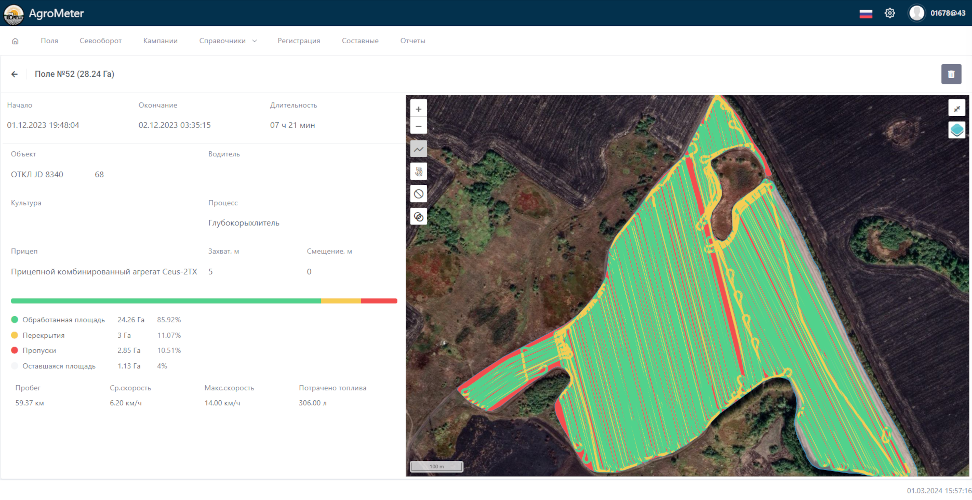Open settings gear in the header
Image resolution: width=972 pixels, height=500 pixels.
[890, 13]
